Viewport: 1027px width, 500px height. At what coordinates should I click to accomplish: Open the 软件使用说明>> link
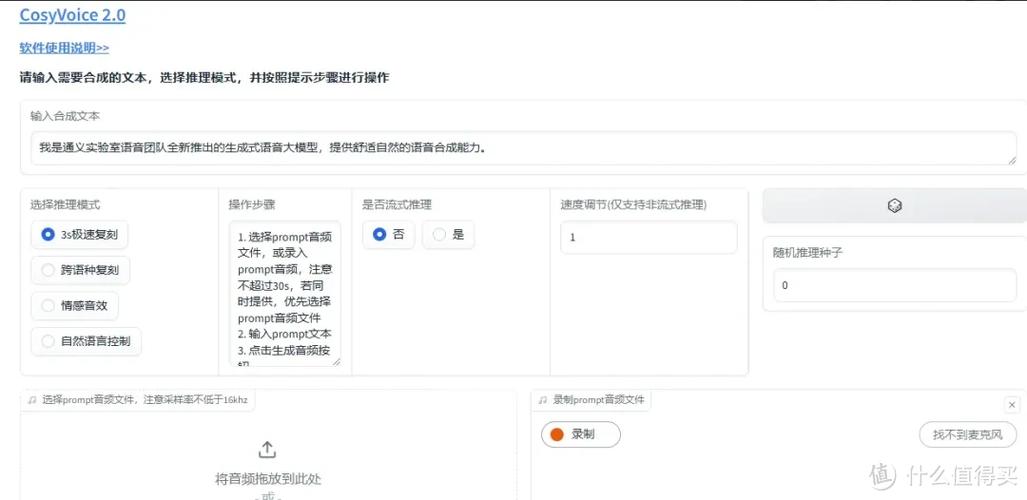tap(64, 48)
